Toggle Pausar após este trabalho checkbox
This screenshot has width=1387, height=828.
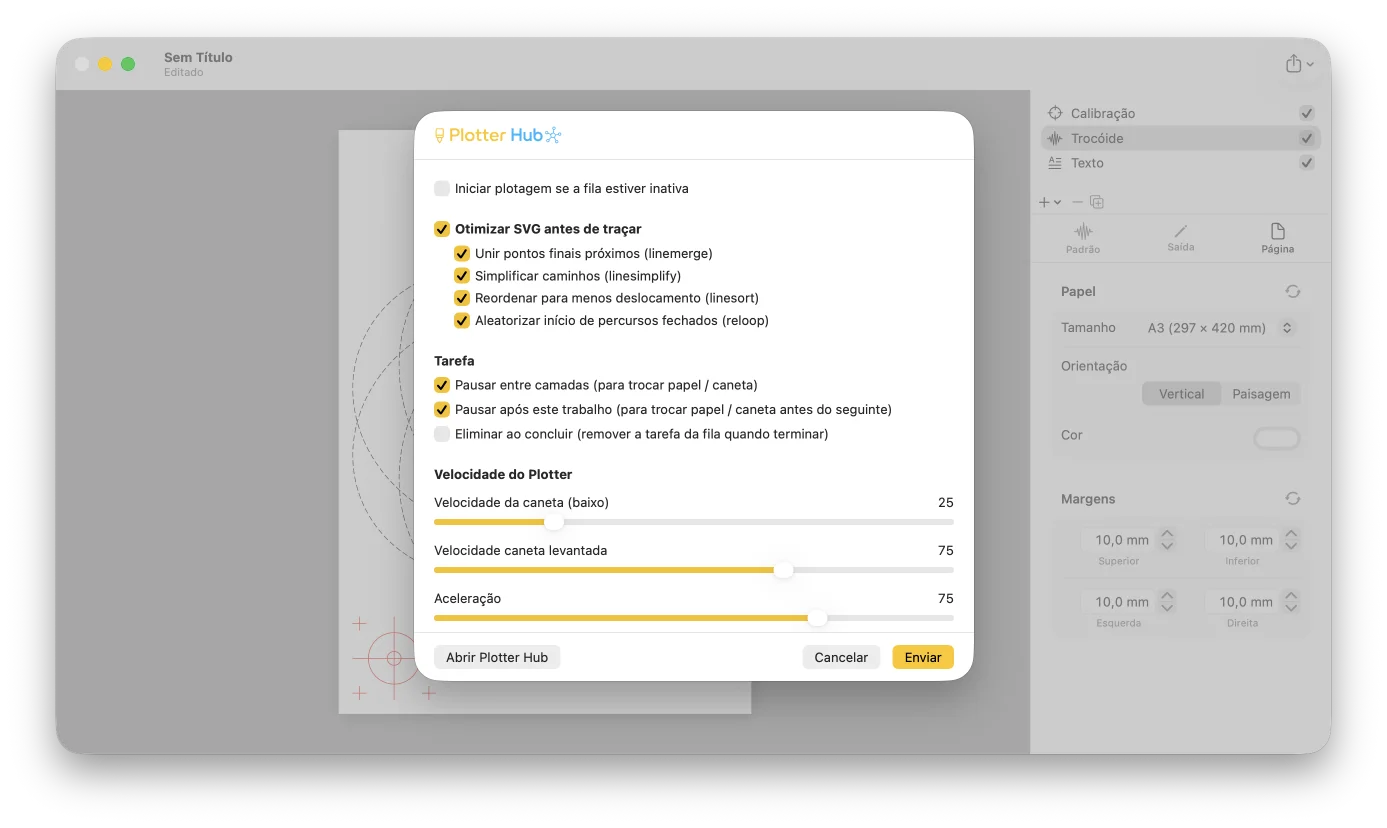coord(442,410)
